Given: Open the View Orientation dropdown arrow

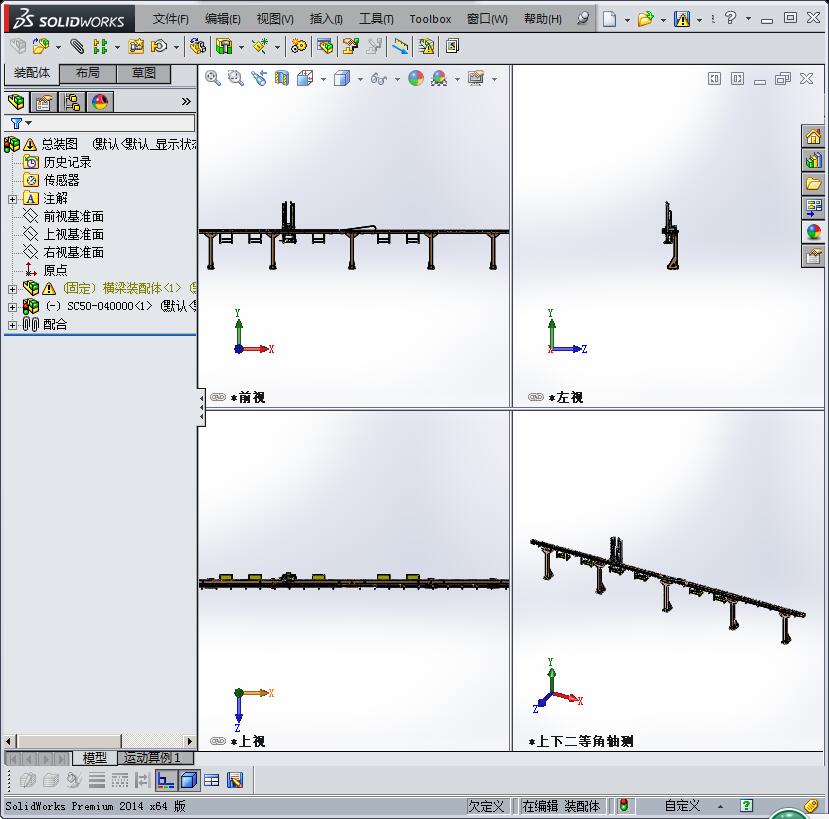Looking at the screenshot, I should point(323,79).
